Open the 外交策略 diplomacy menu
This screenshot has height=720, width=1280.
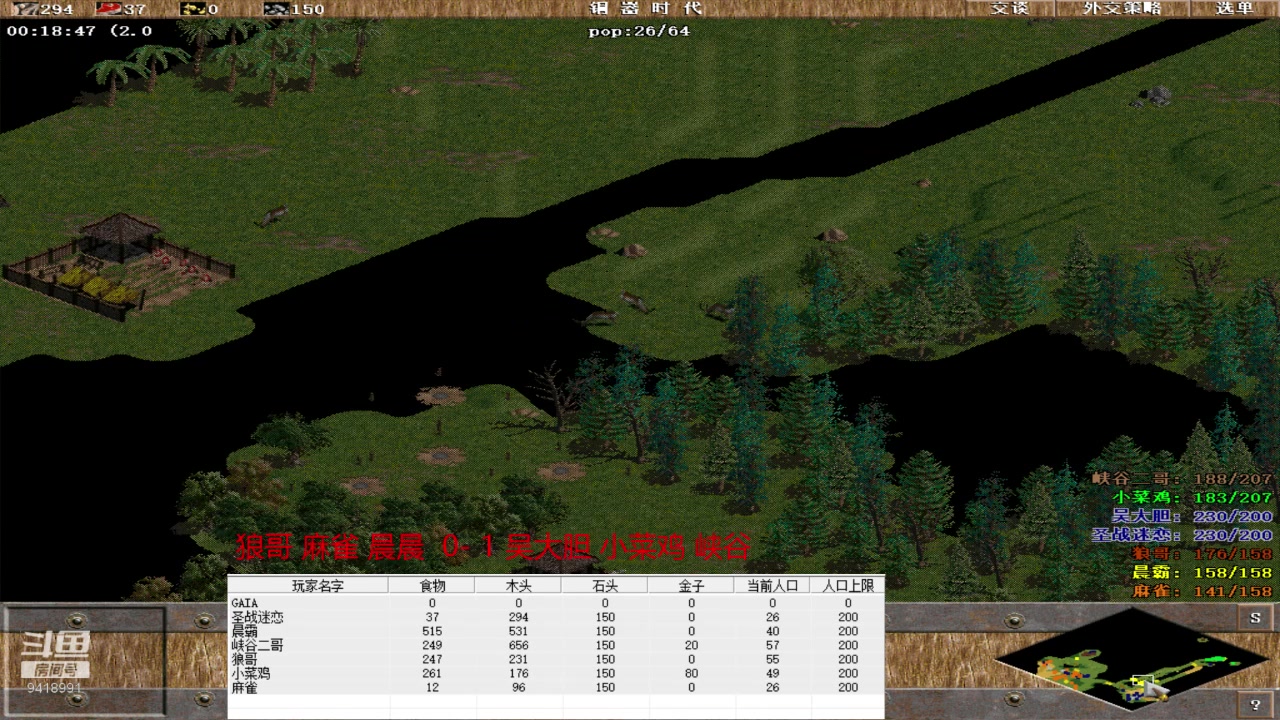tap(1123, 8)
